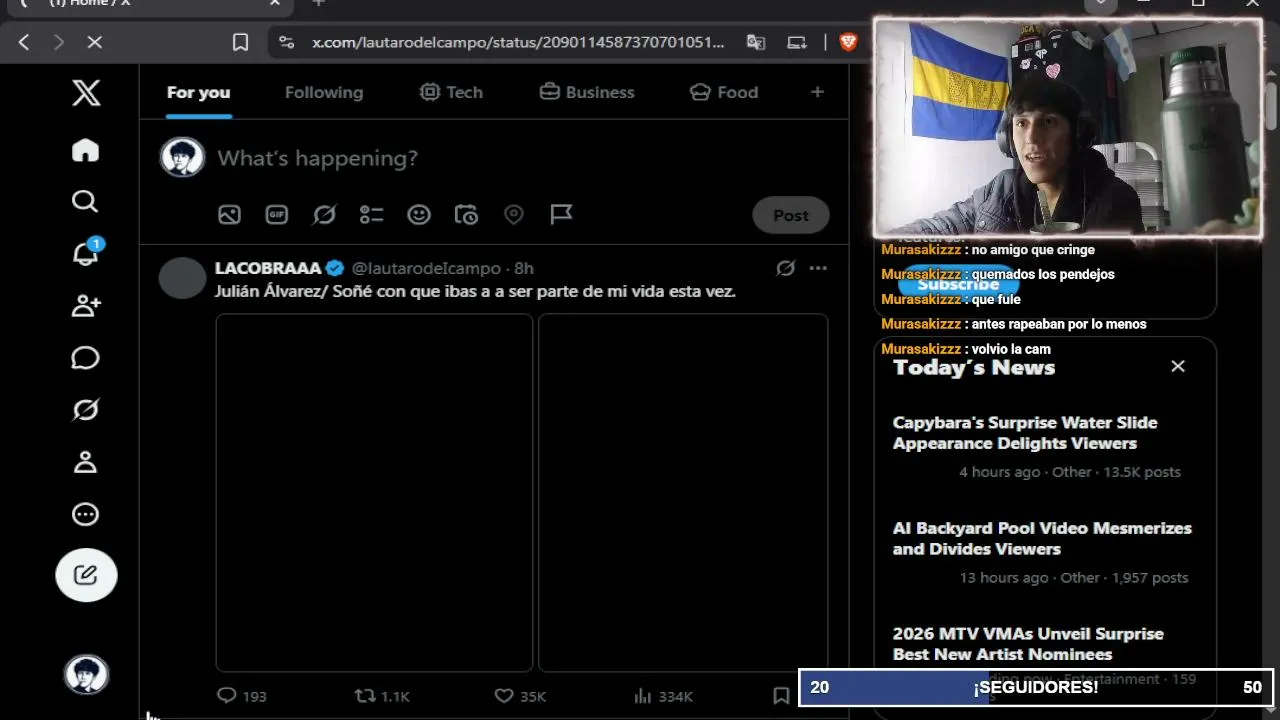The width and height of the screenshot is (1280, 720).
Task: Open Chat messages in the sidebar
Action: [x=85, y=358]
